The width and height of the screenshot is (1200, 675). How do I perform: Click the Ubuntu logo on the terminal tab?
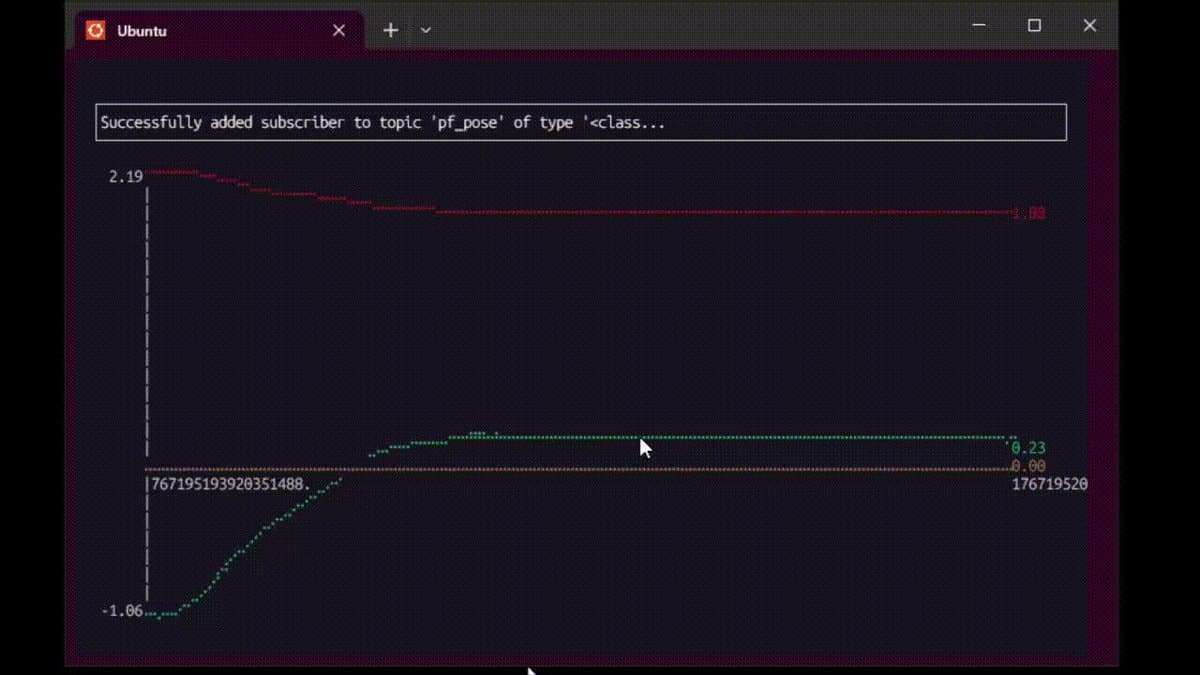[95, 30]
